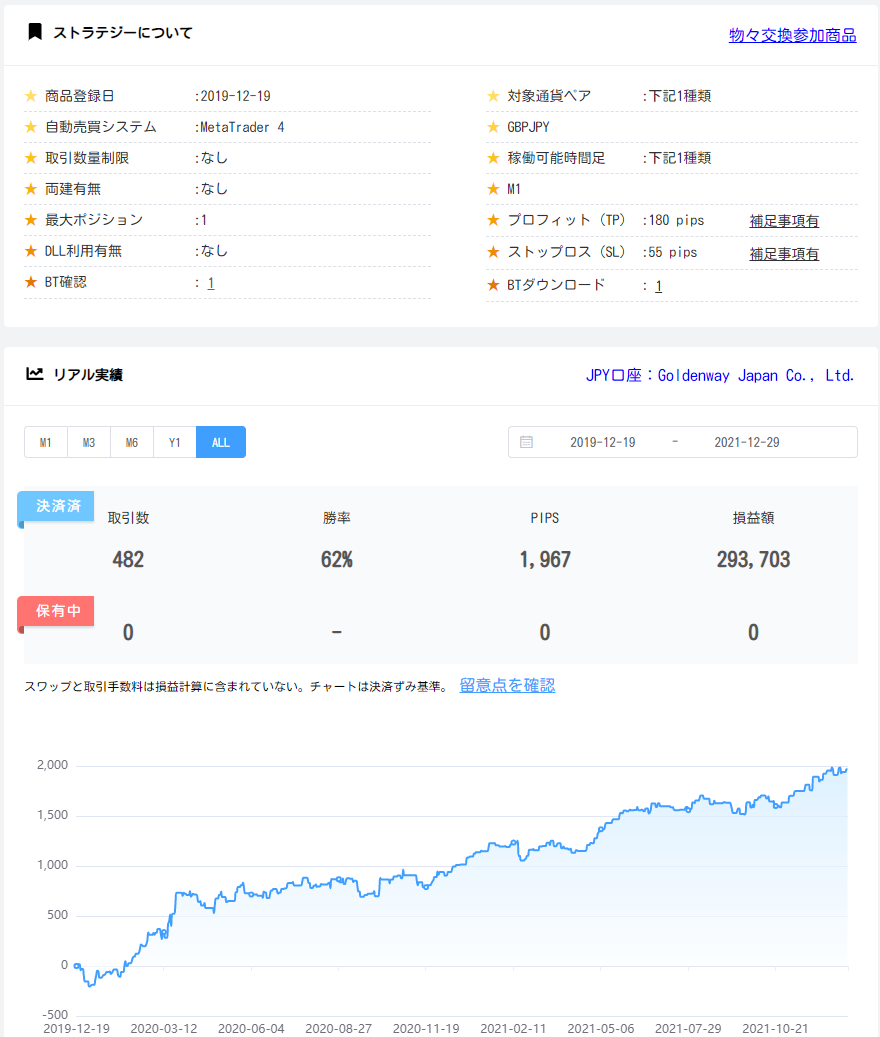Select the M6 period option
The image size is (880, 1037).
click(x=131, y=441)
